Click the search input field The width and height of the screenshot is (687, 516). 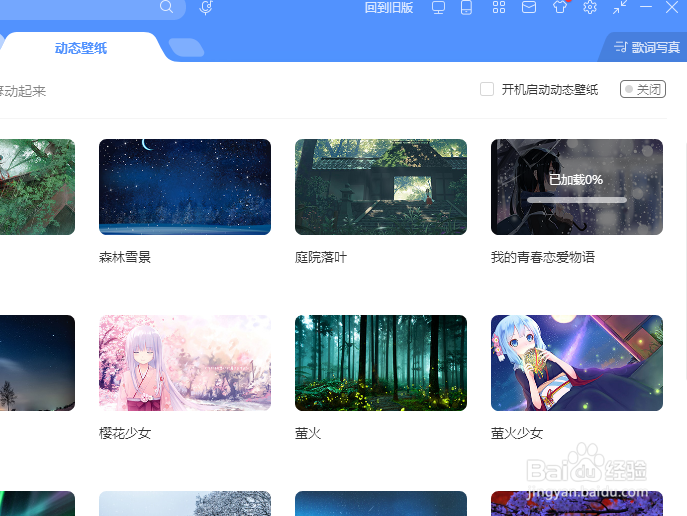point(92,8)
